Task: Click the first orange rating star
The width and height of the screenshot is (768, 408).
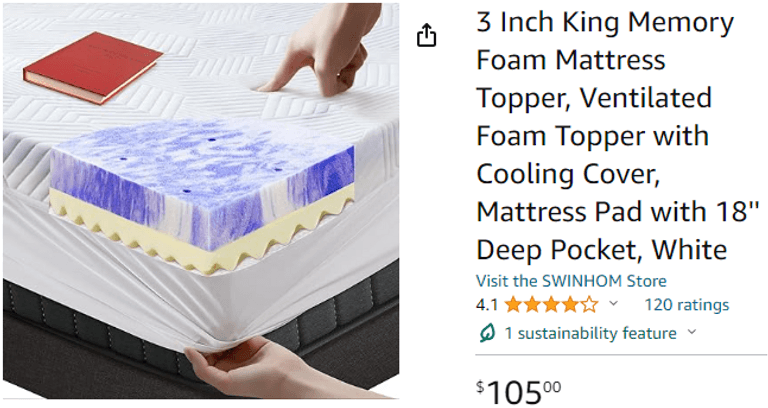Action: (x=513, y=305)
